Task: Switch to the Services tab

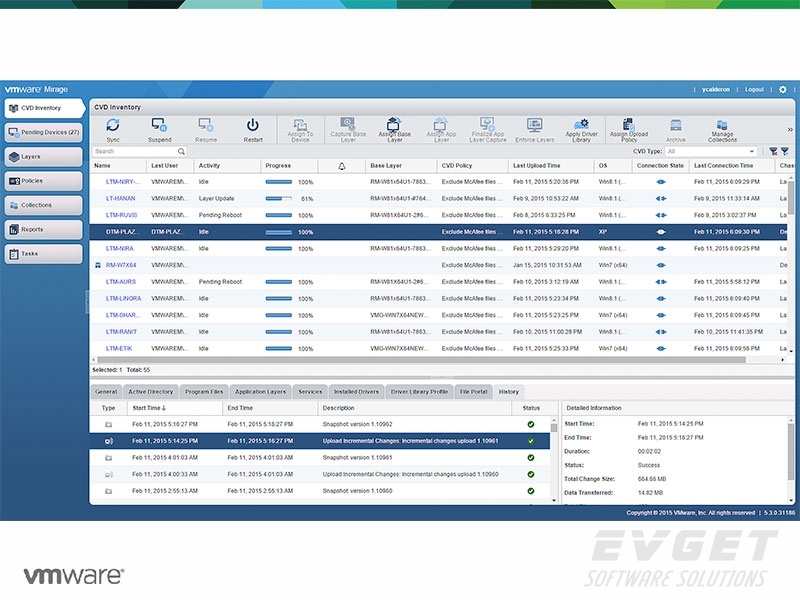Action: pos(310,392)
